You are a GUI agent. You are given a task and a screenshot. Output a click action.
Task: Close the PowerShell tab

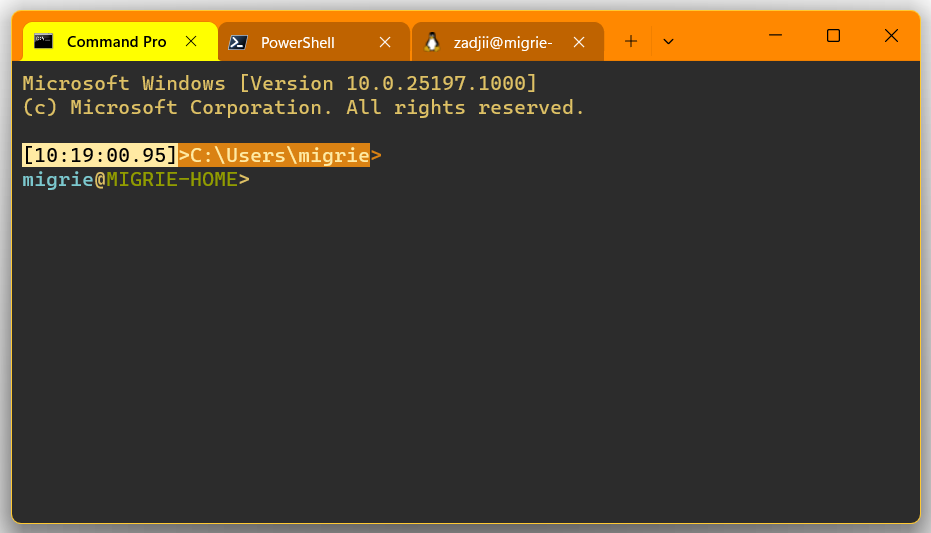pos(385,42)
